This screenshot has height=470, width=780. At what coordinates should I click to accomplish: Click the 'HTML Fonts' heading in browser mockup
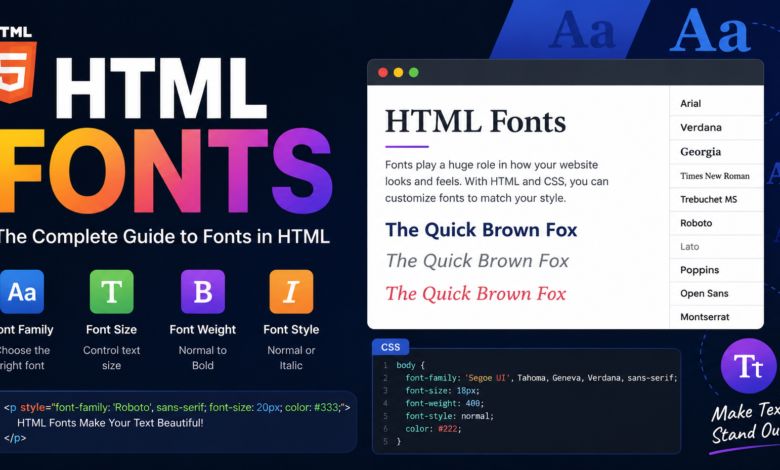pos(476,122)
